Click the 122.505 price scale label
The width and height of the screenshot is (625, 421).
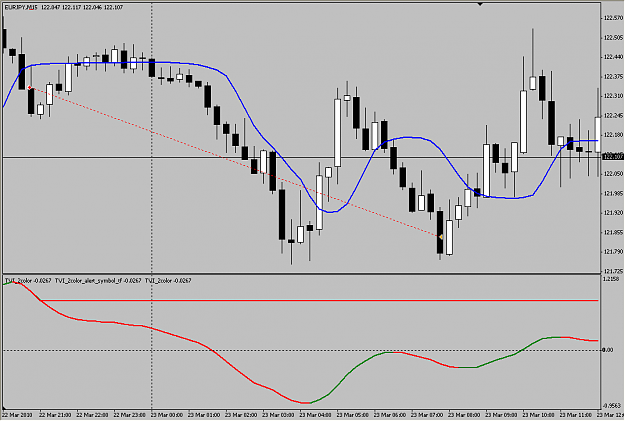(613, 37)
